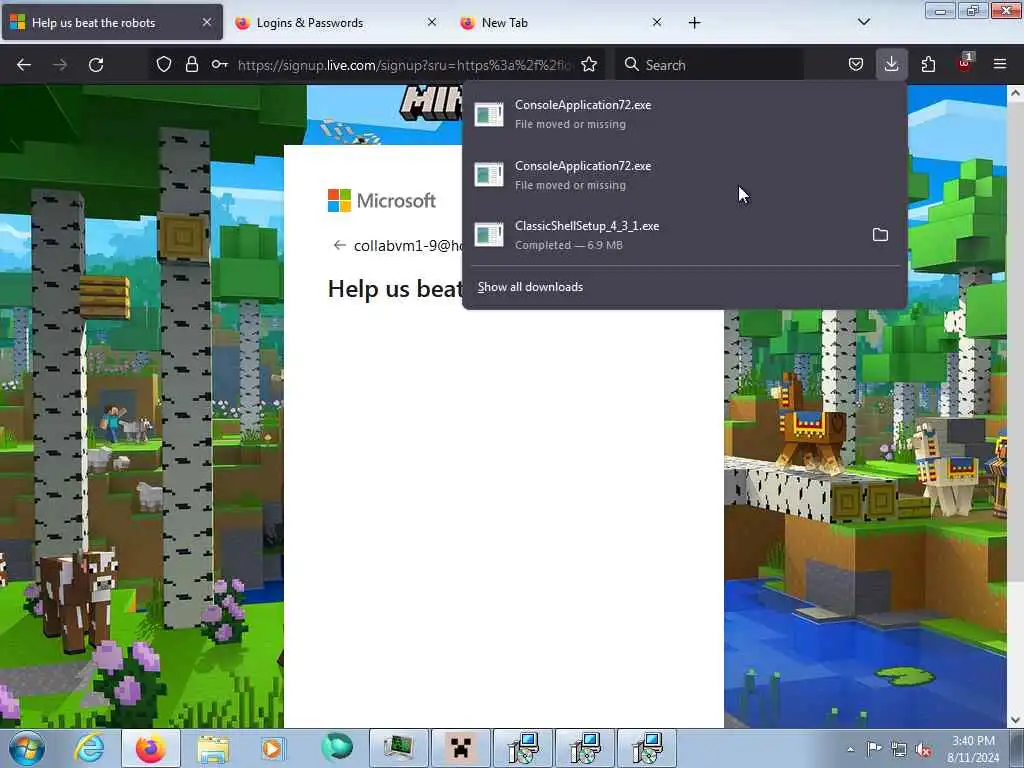The width and height of the screenshot is (1024, 768).
Task: Close the New Tab tab
Action: coord(657,22)
